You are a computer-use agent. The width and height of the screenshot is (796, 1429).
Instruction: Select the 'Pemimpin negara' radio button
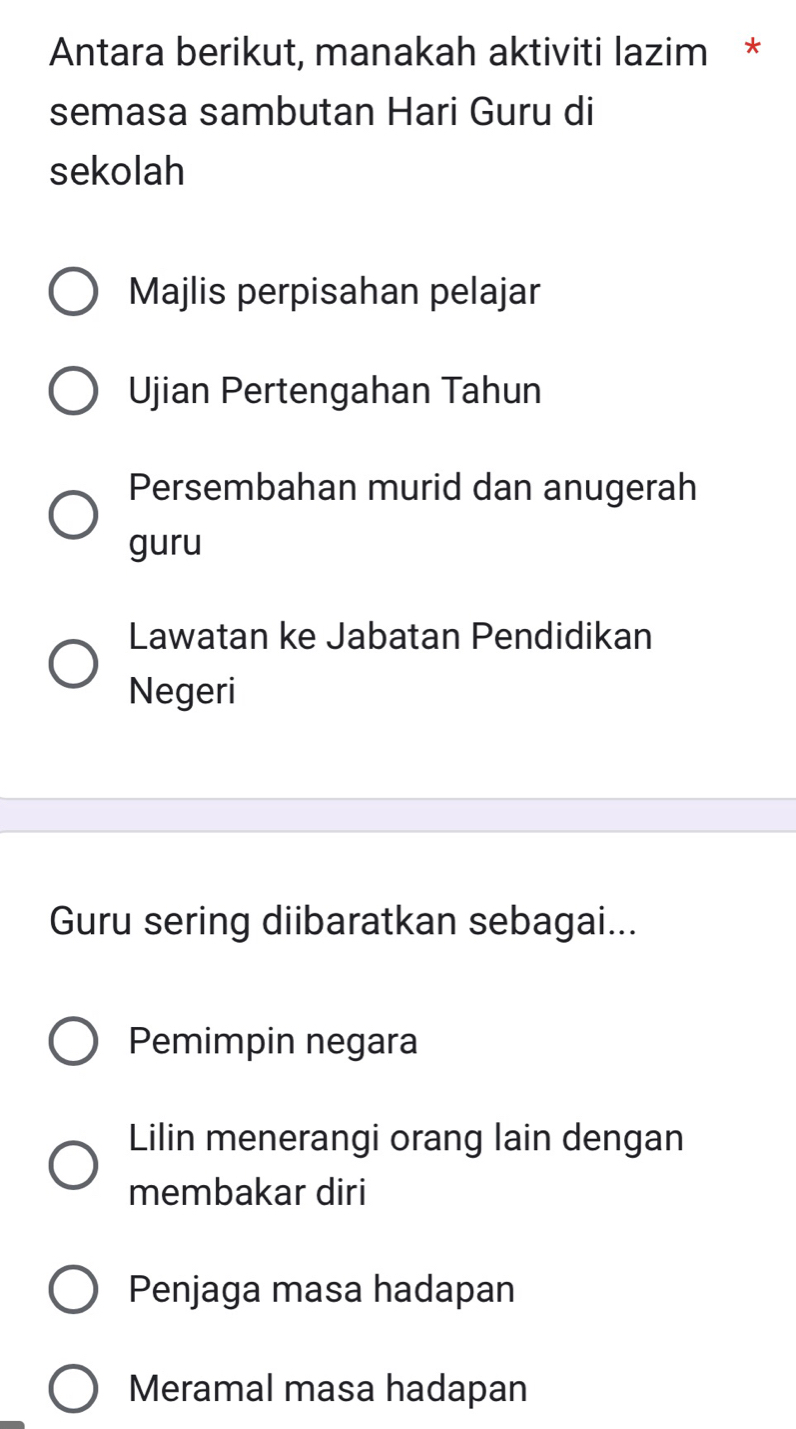pyautogui.click(x=74, y=1042)
